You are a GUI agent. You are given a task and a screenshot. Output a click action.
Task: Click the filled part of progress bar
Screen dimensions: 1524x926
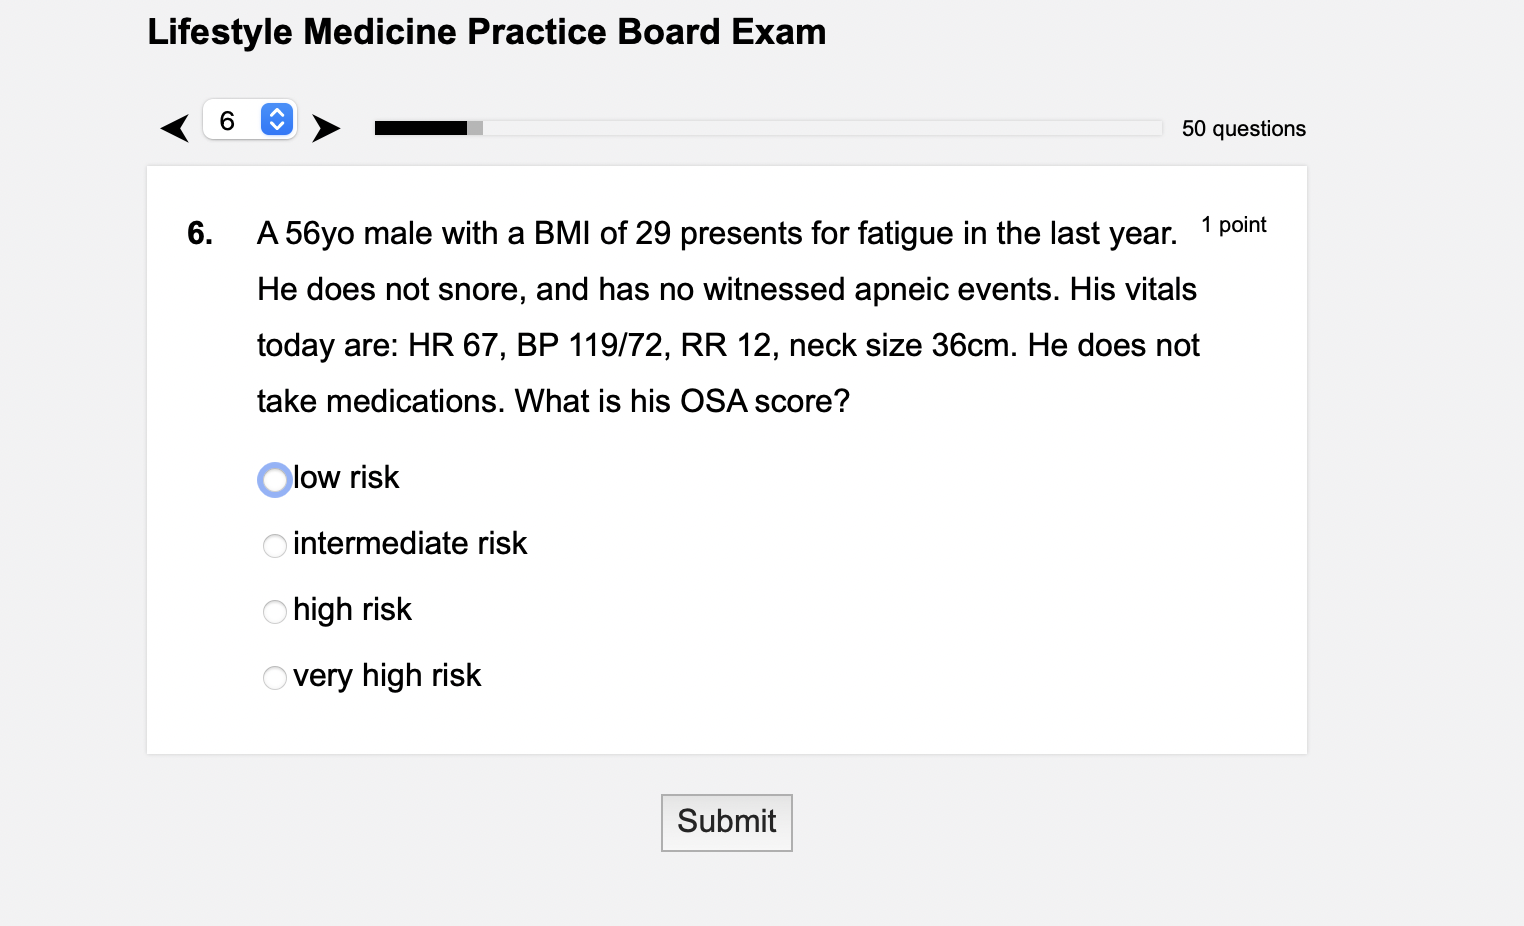tap(421, 128)
